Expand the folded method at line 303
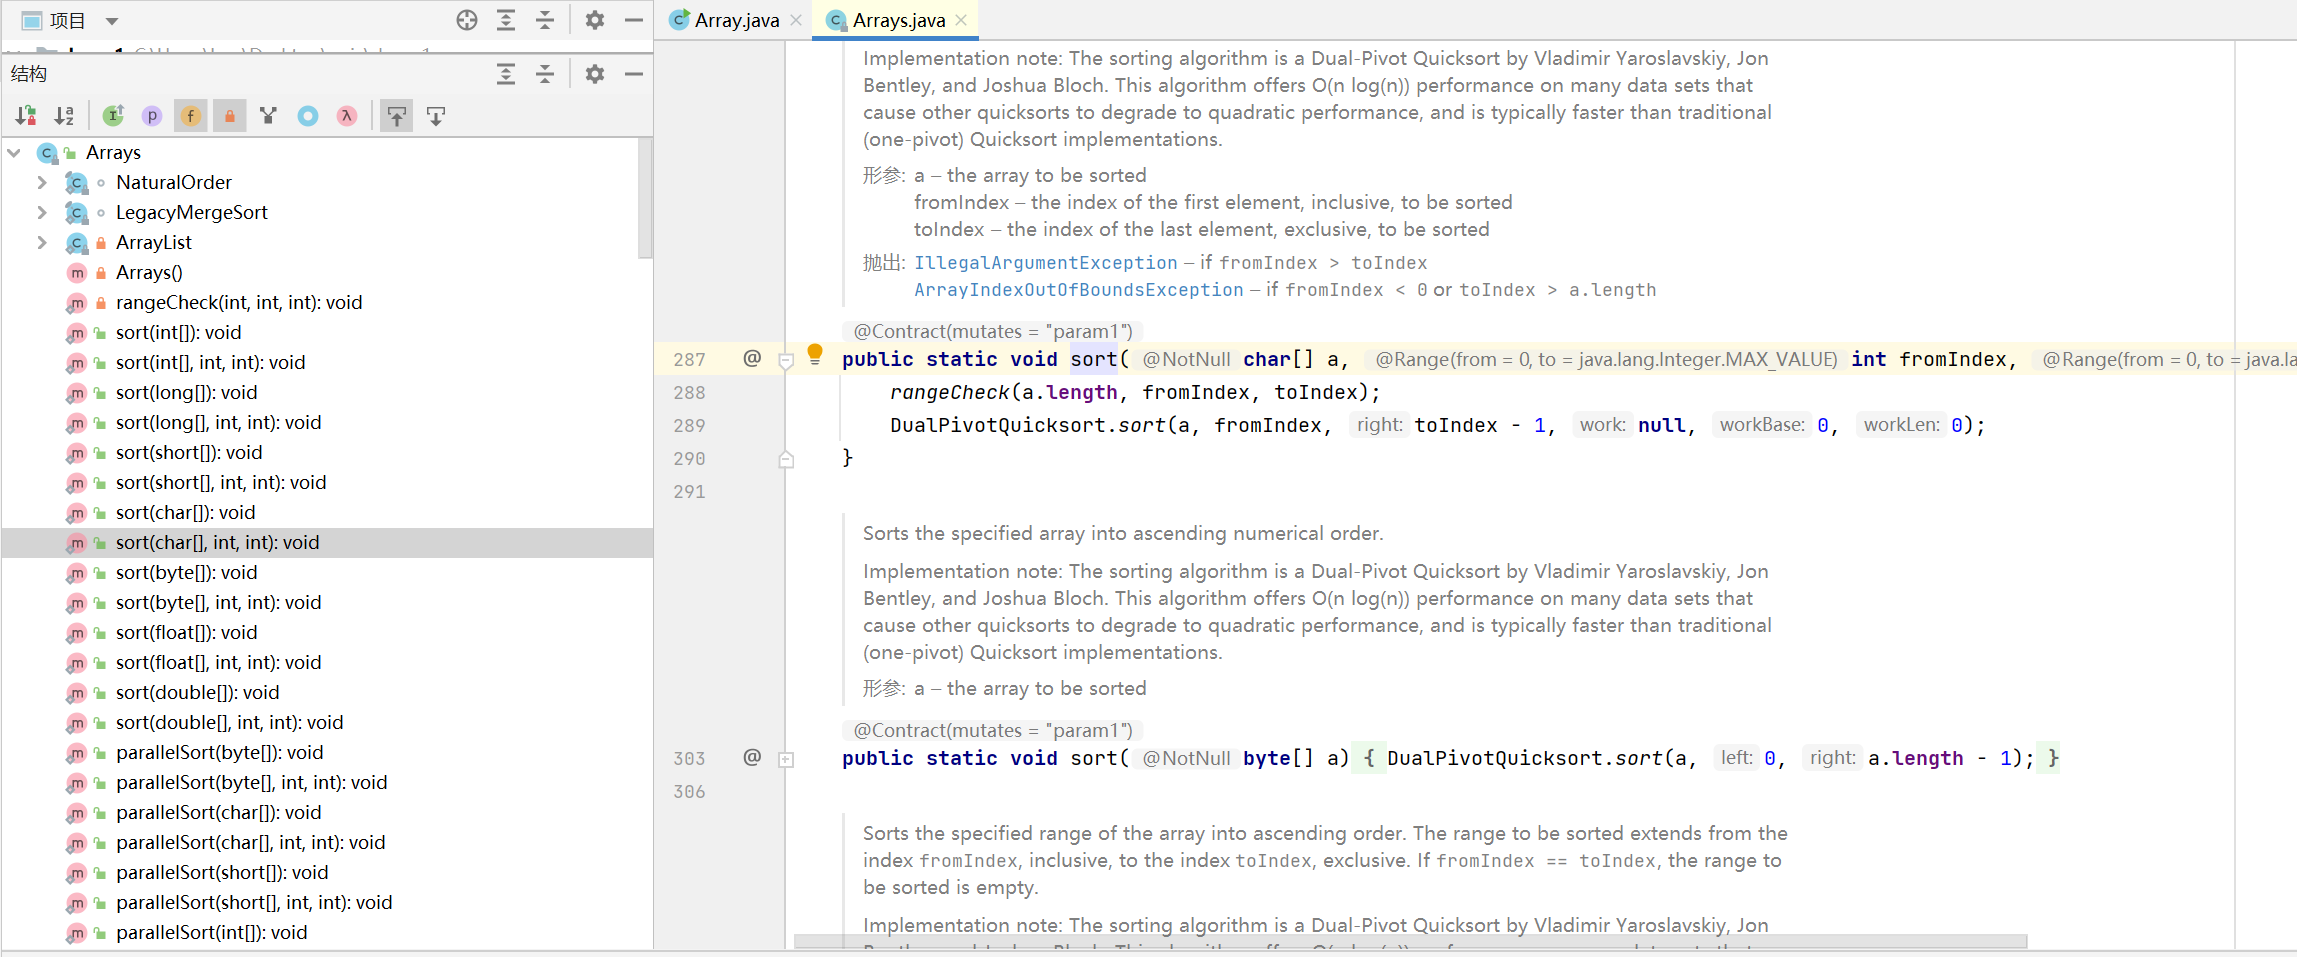Screen dimensions: 2297x957 click(786, 759)
